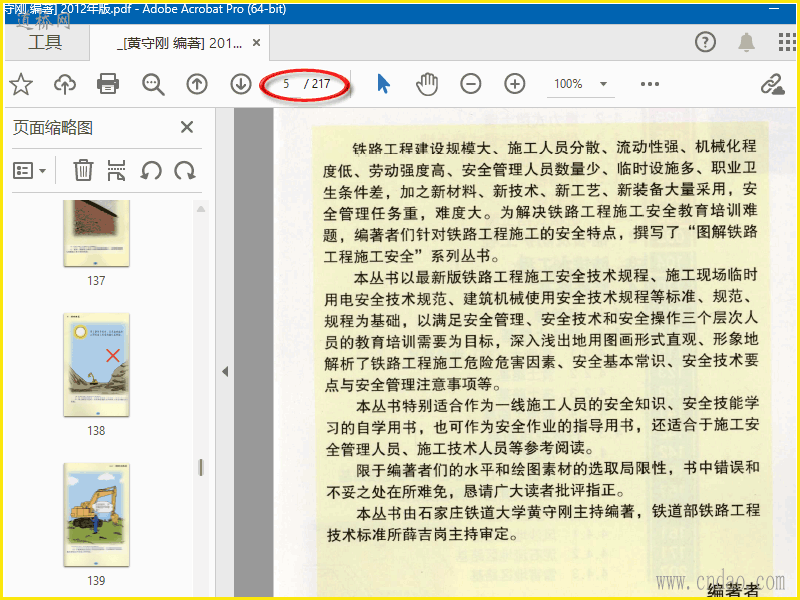Close the 黄守刚 document tab
Viewport: 800px width, 600px height.
click(257, 43)
